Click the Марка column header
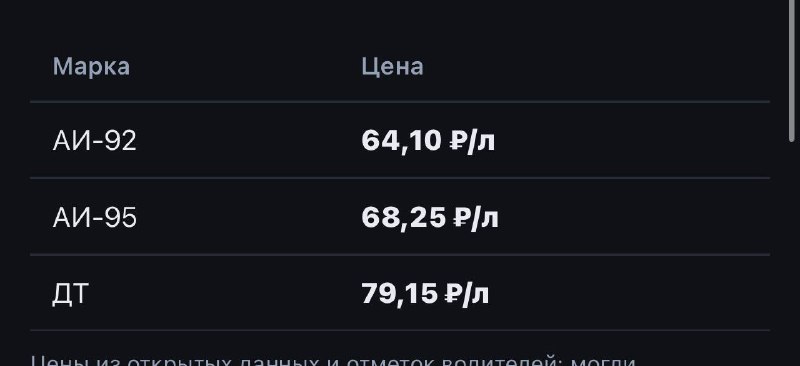The height and width of the screenshot is (366, 800). tap(91, 67)
